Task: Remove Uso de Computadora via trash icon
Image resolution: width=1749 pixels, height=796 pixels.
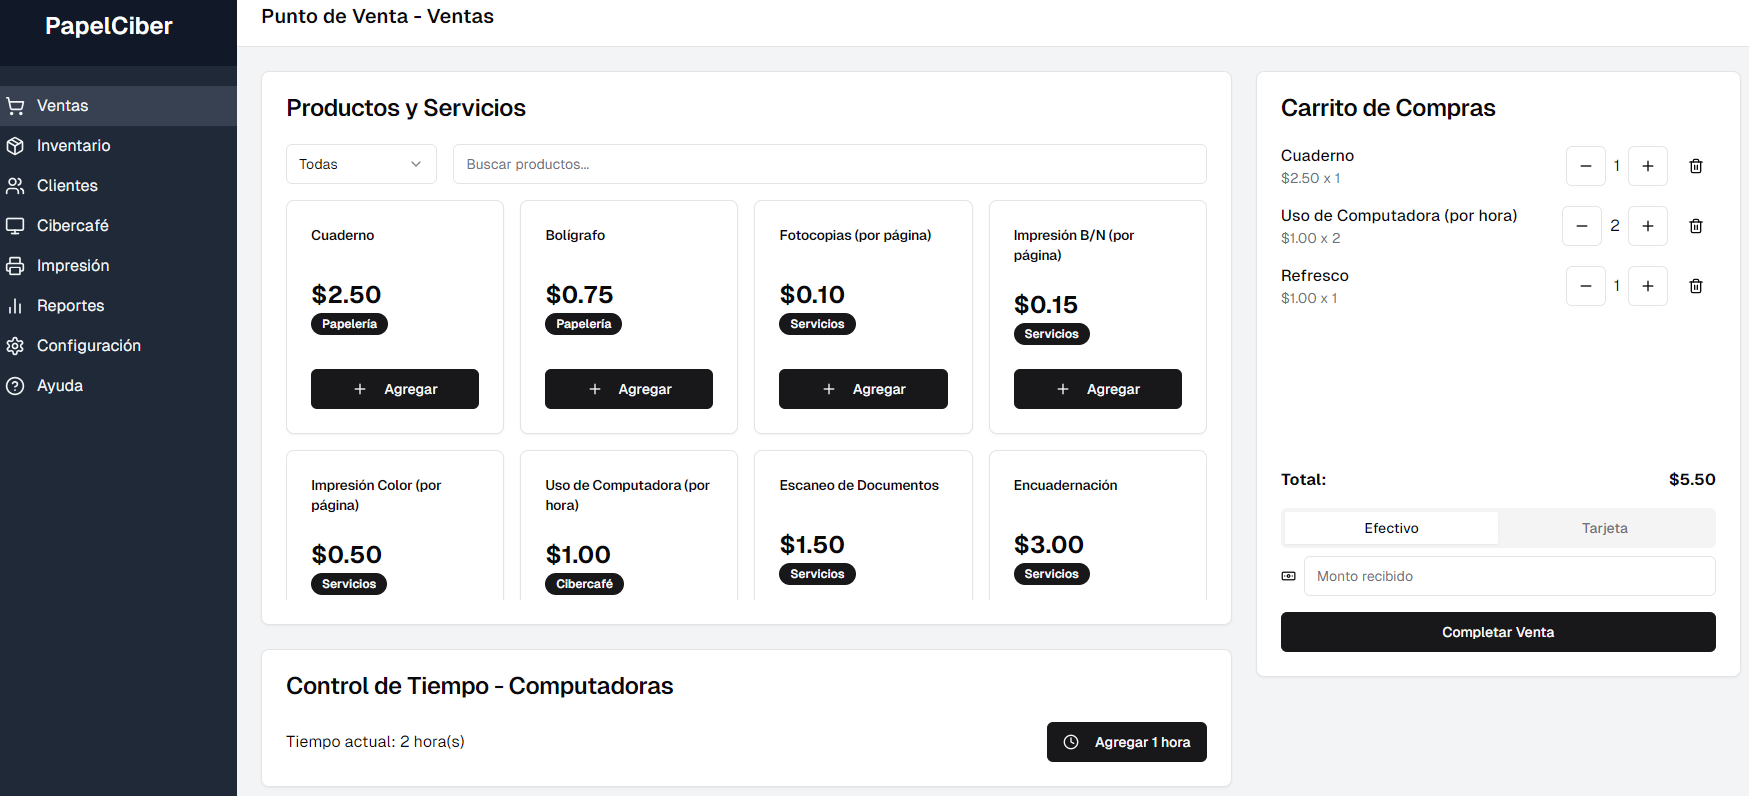Action: coord(1696,226)
